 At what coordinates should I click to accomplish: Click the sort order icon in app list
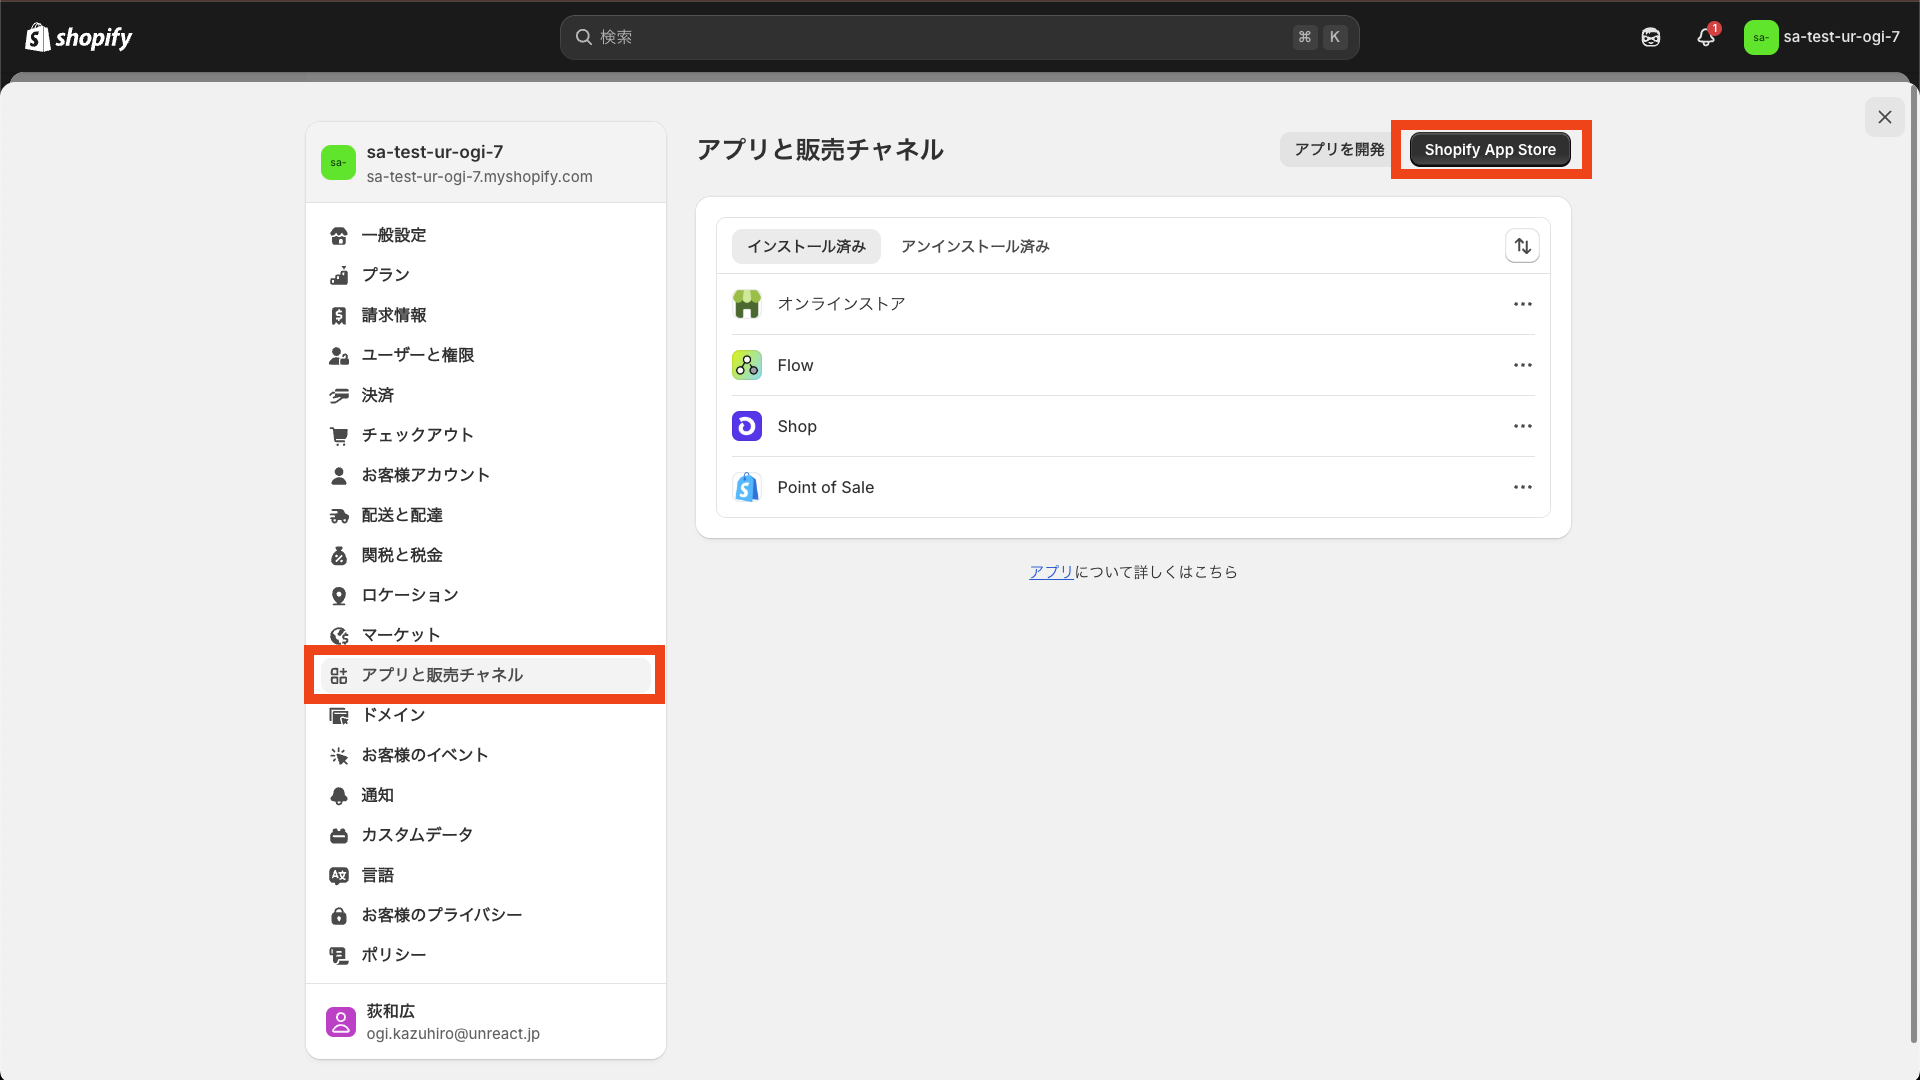point(1522,246)
